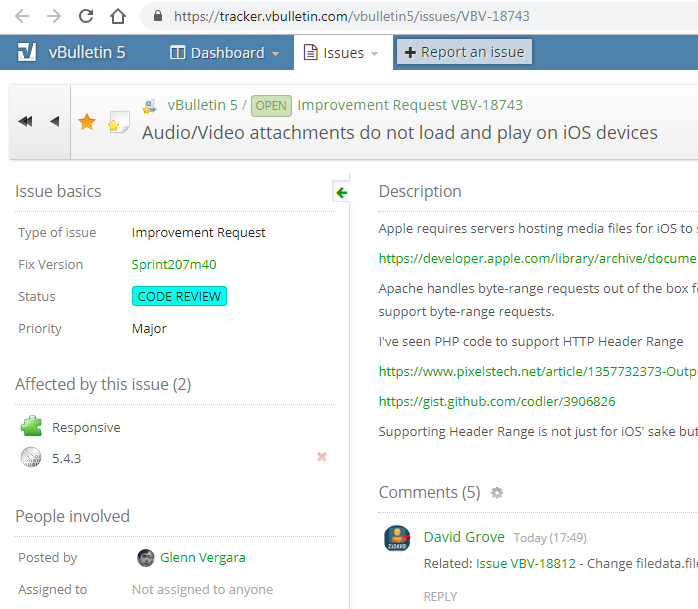Viewport: 698px width, 609px height.
Task: Open the Sprint207m40 fix version link
Action: click(x=174, y=264)
